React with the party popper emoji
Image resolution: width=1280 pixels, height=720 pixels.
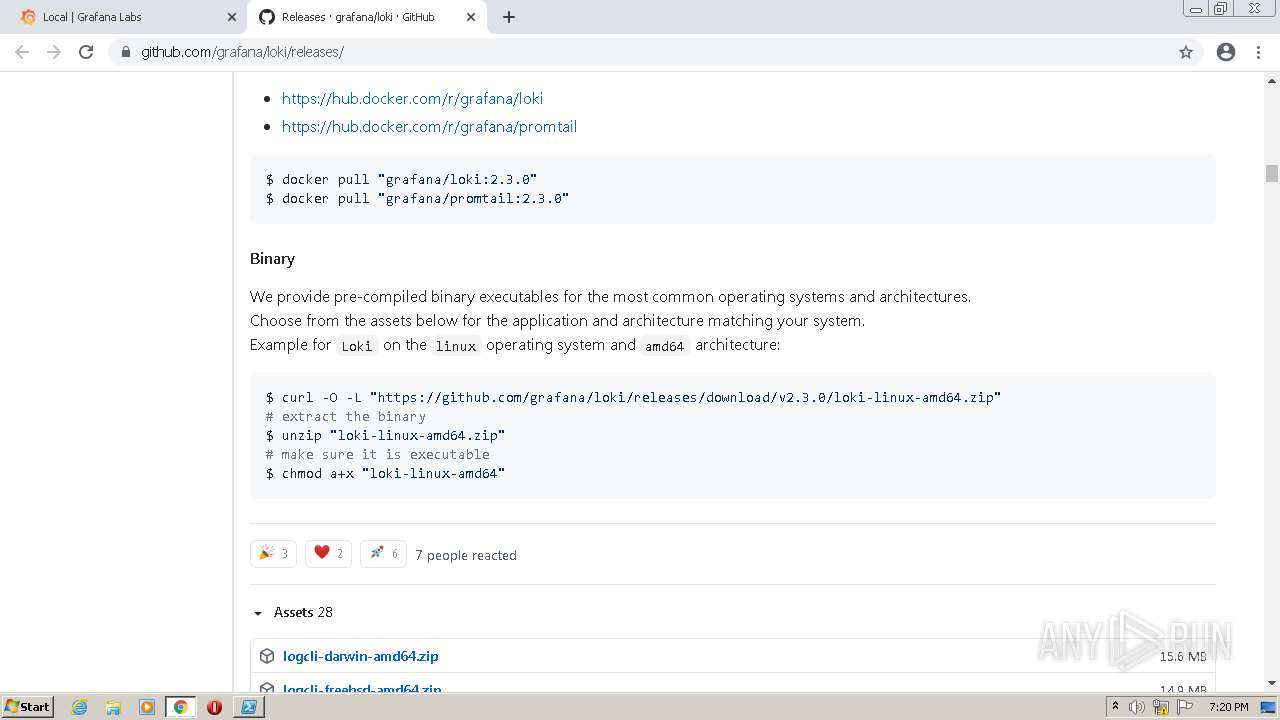pyautogui.click(x=273, y=553)
